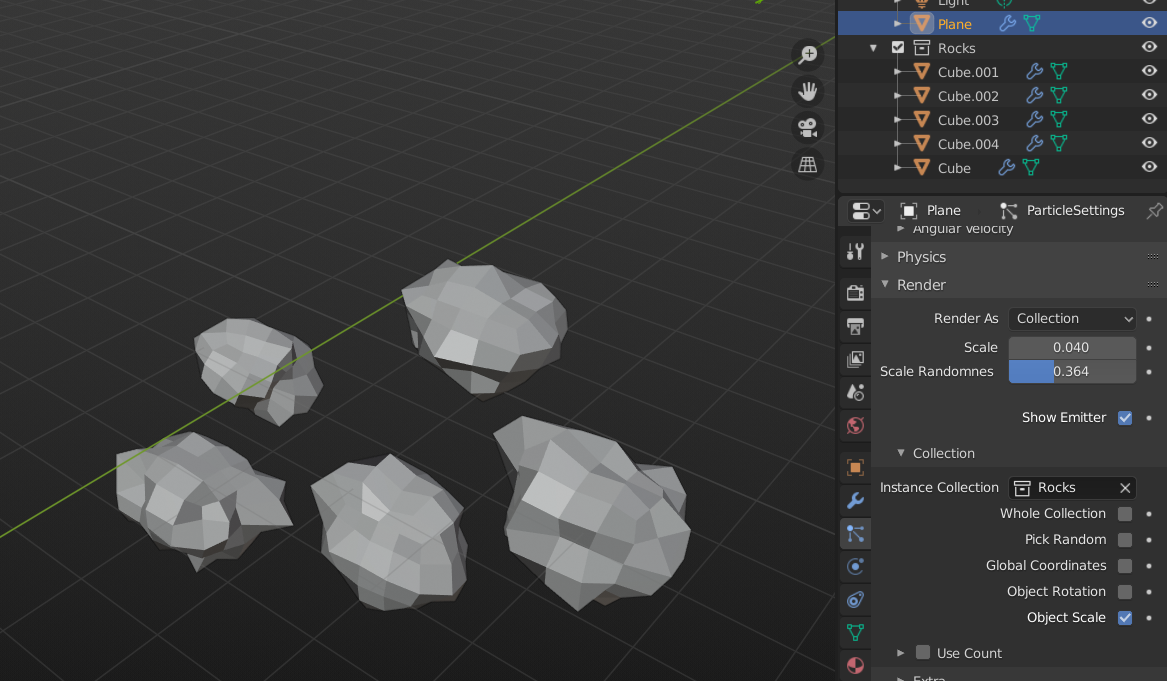Open the Object Constraints tab
The width and height of the screenshot is (1167, 681).
pos(855,599)
